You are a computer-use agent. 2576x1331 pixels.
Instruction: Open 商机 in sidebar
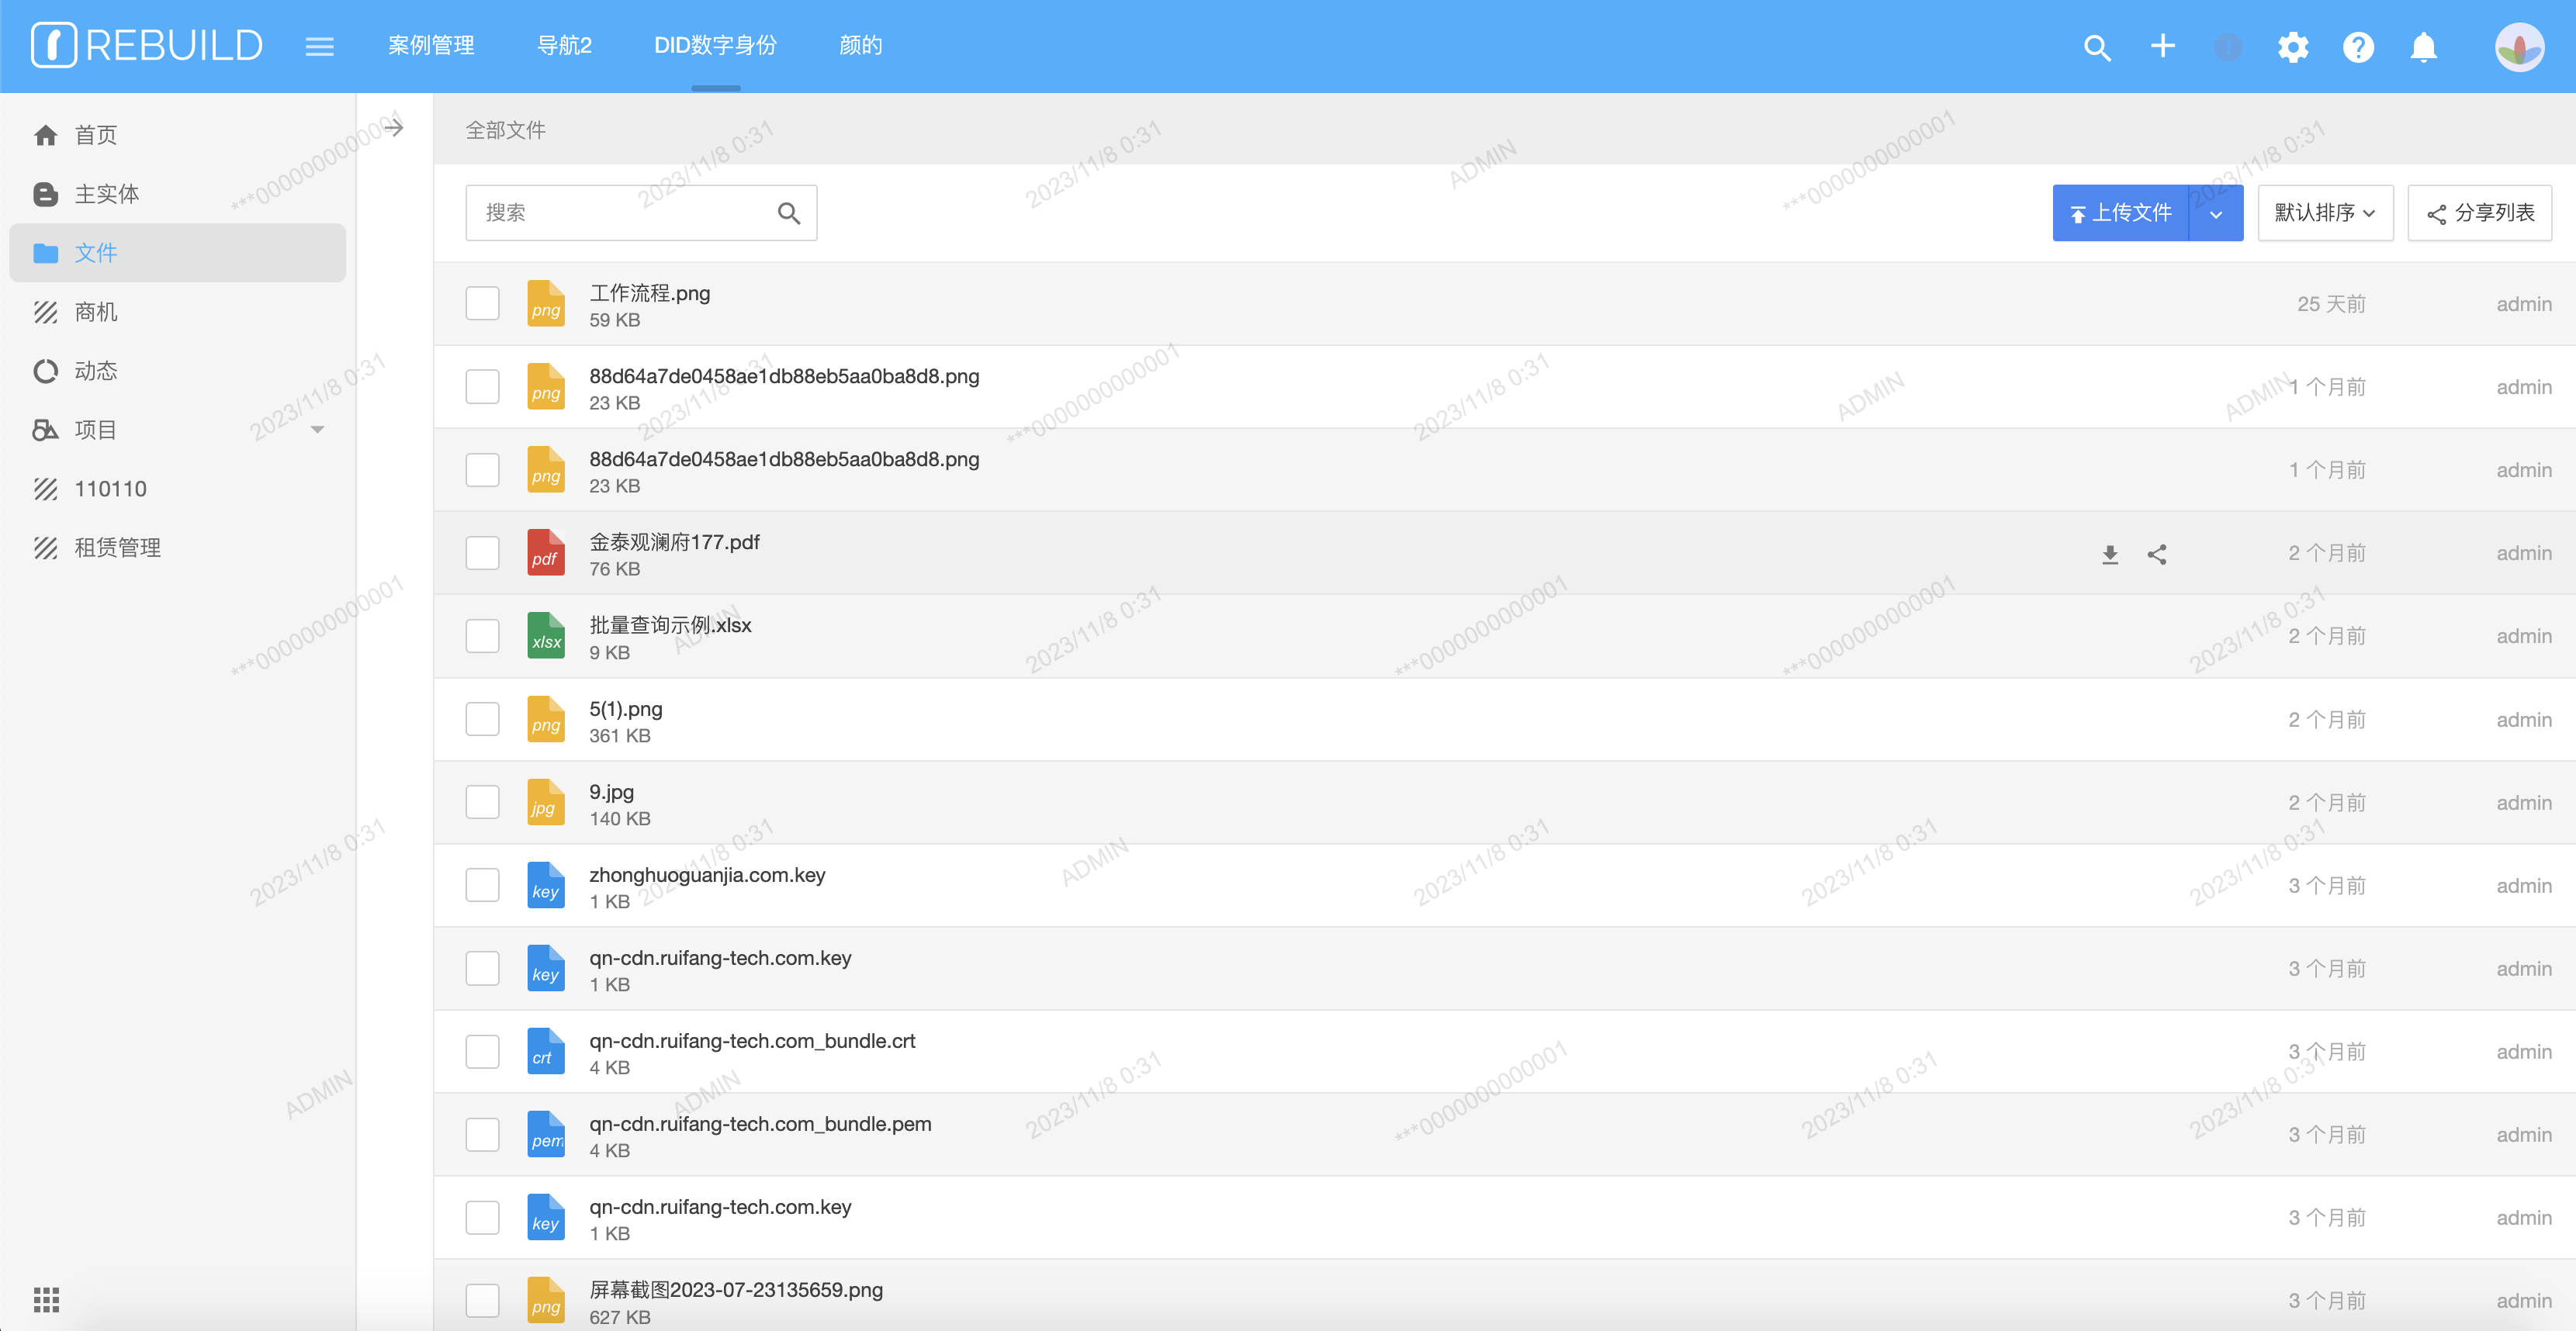[x=178, y=312]
